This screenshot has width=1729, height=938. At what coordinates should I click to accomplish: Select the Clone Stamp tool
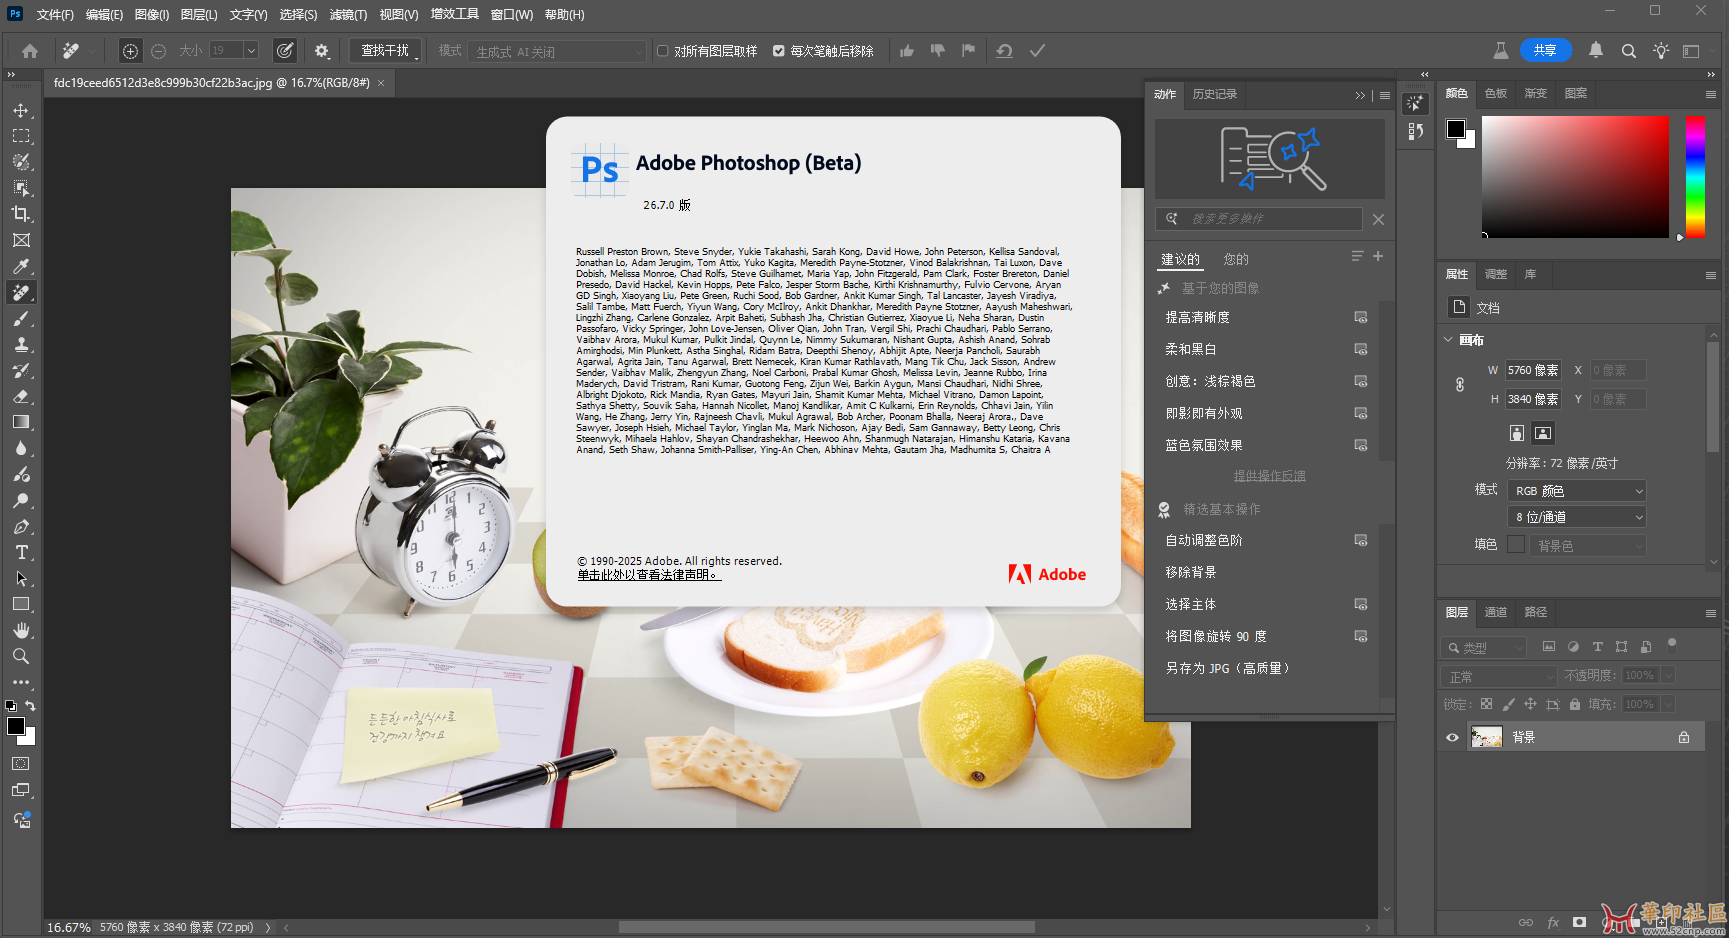[x=21, y=344]
